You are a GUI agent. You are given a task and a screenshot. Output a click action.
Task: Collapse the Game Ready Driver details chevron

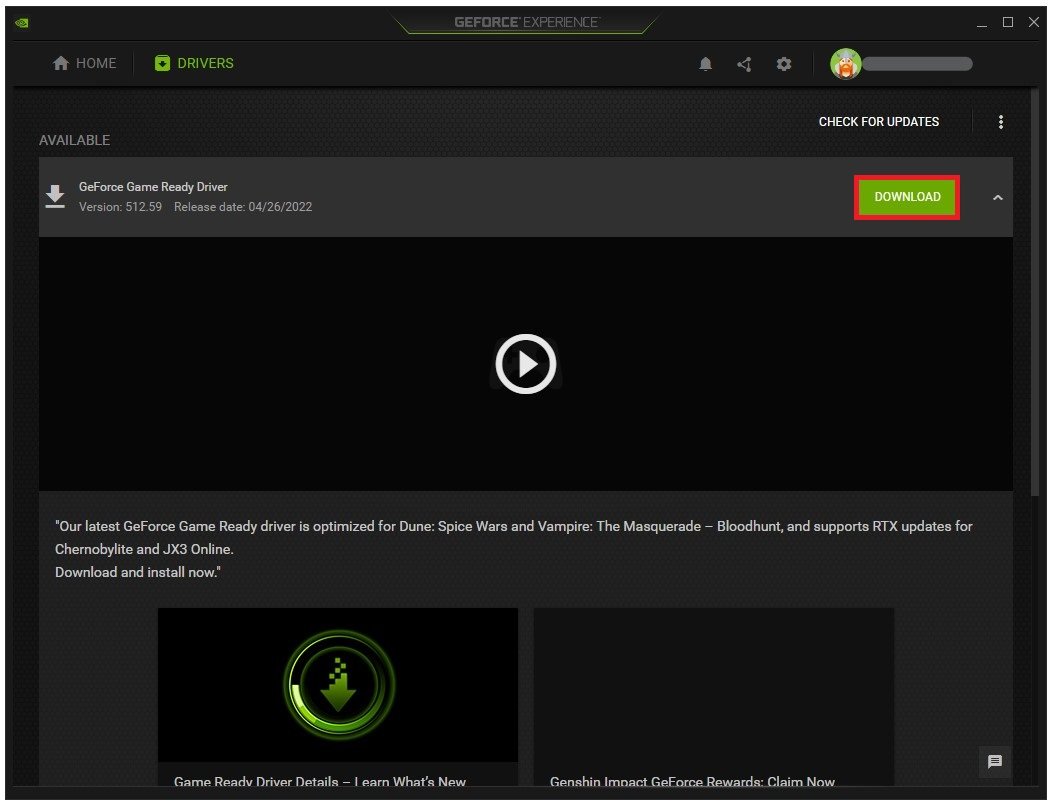(x=997, y=198)
